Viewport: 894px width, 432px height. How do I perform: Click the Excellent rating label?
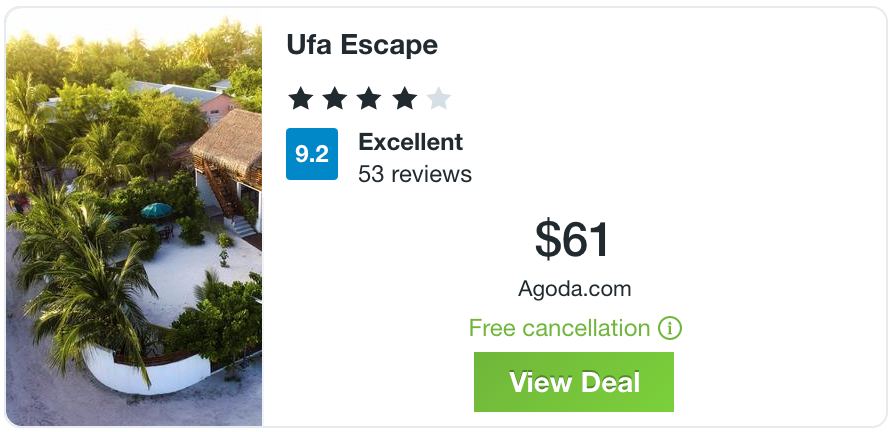(410, 142)
